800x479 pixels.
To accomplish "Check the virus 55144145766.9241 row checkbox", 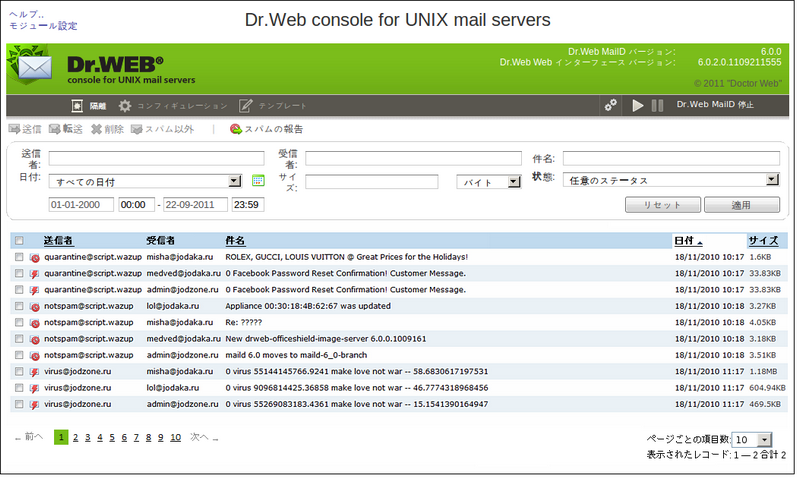I will click(19, 371).
